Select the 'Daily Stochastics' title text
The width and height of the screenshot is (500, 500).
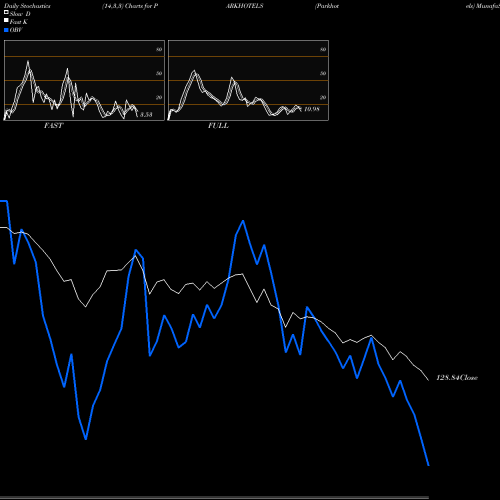tap(27, 6)
